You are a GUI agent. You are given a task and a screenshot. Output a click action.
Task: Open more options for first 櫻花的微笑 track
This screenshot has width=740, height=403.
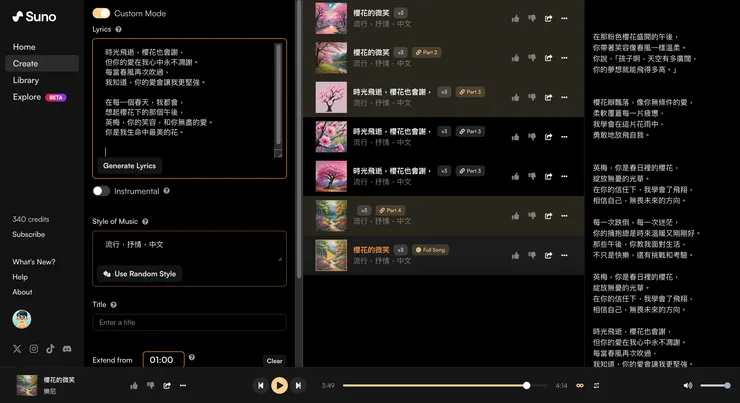click(x=564, y=18)
